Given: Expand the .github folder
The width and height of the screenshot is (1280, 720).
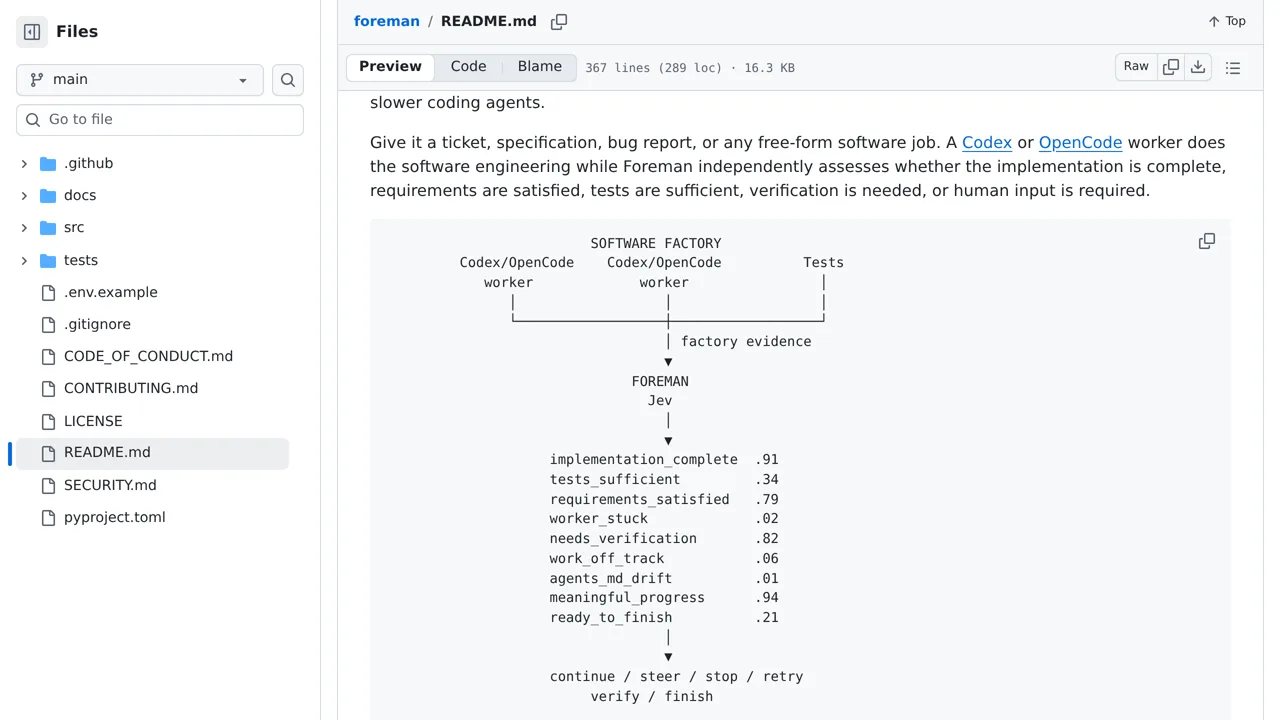Looking at the screenshot, I should coord(24,163).
